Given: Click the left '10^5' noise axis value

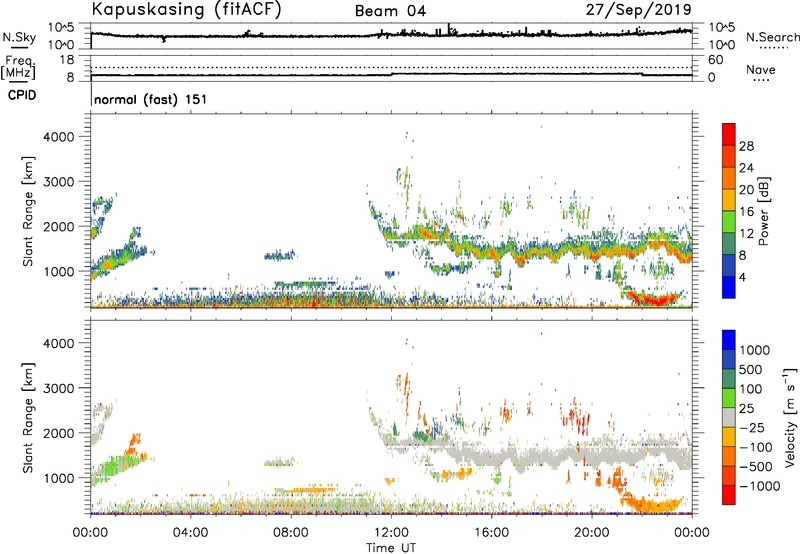Looking at the screenshot, I should tap(61, 28).
